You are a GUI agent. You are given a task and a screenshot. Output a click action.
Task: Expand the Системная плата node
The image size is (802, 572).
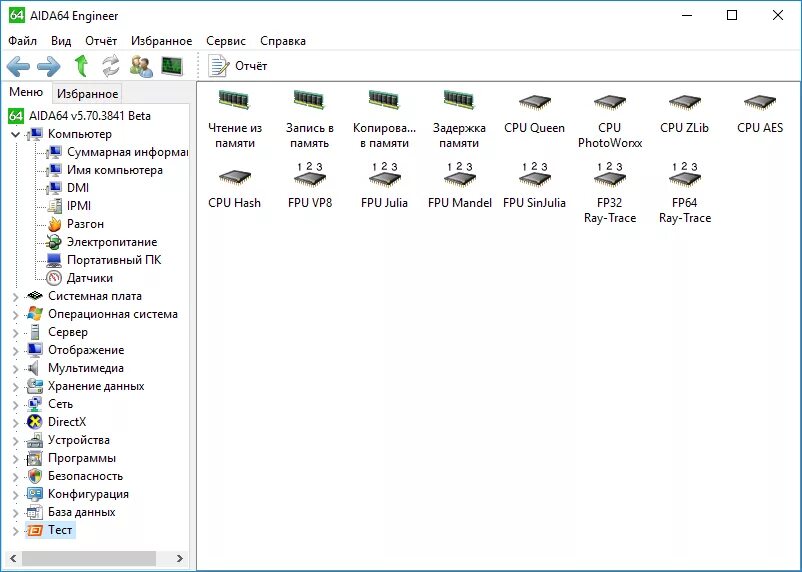pyautogui.click(x=15, y=297)
